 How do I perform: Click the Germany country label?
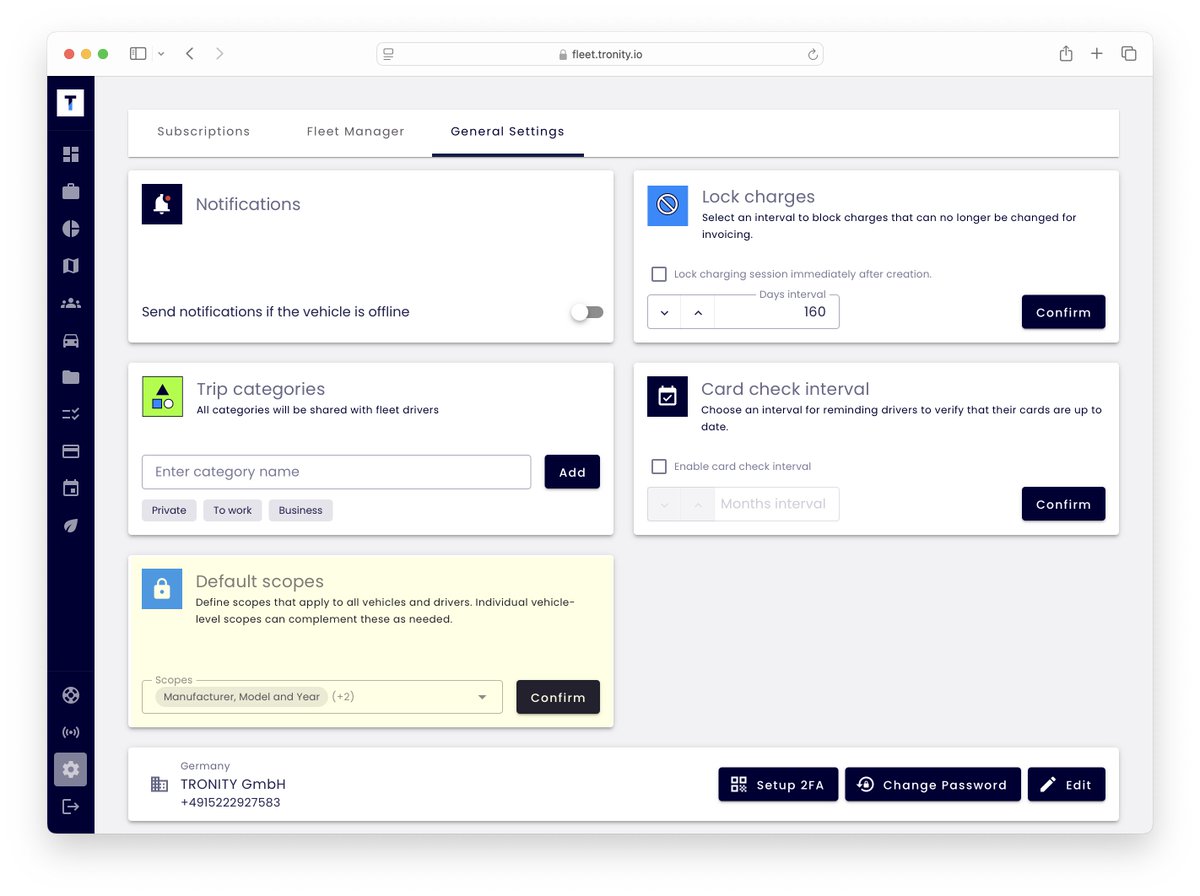(205, 766)
